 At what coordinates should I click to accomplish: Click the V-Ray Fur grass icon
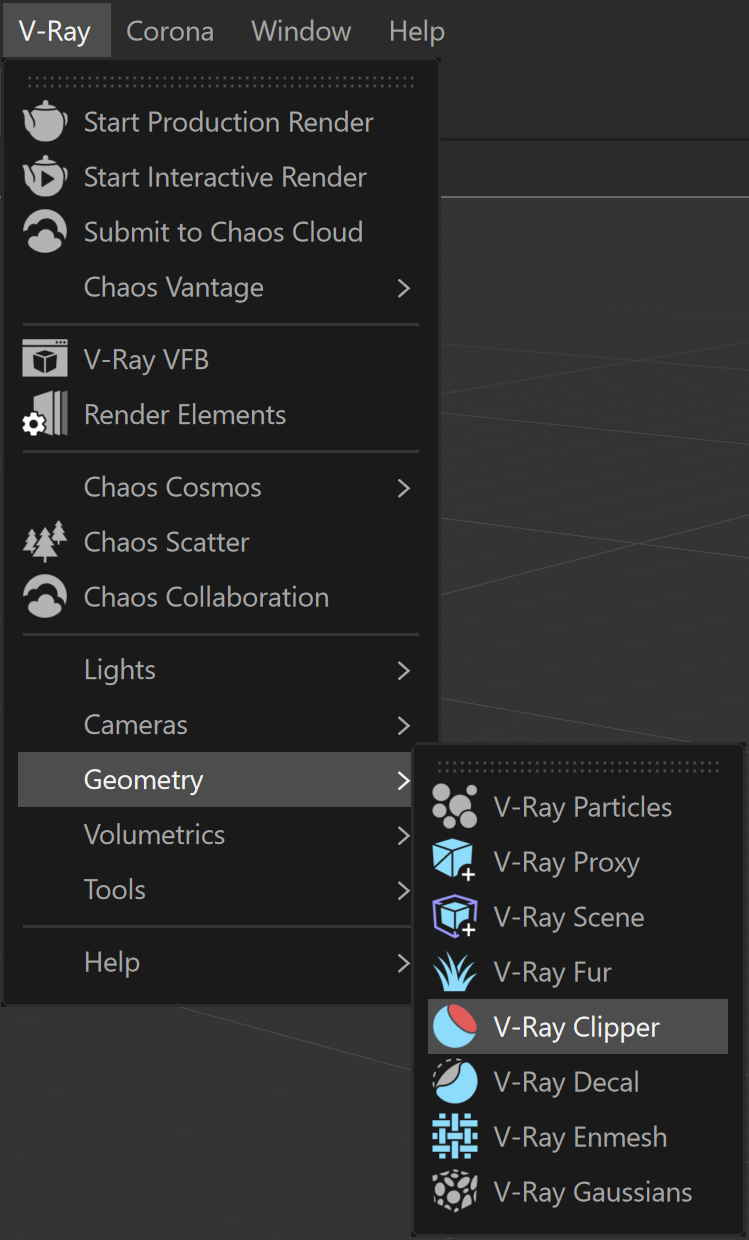[x=455, y=972]
